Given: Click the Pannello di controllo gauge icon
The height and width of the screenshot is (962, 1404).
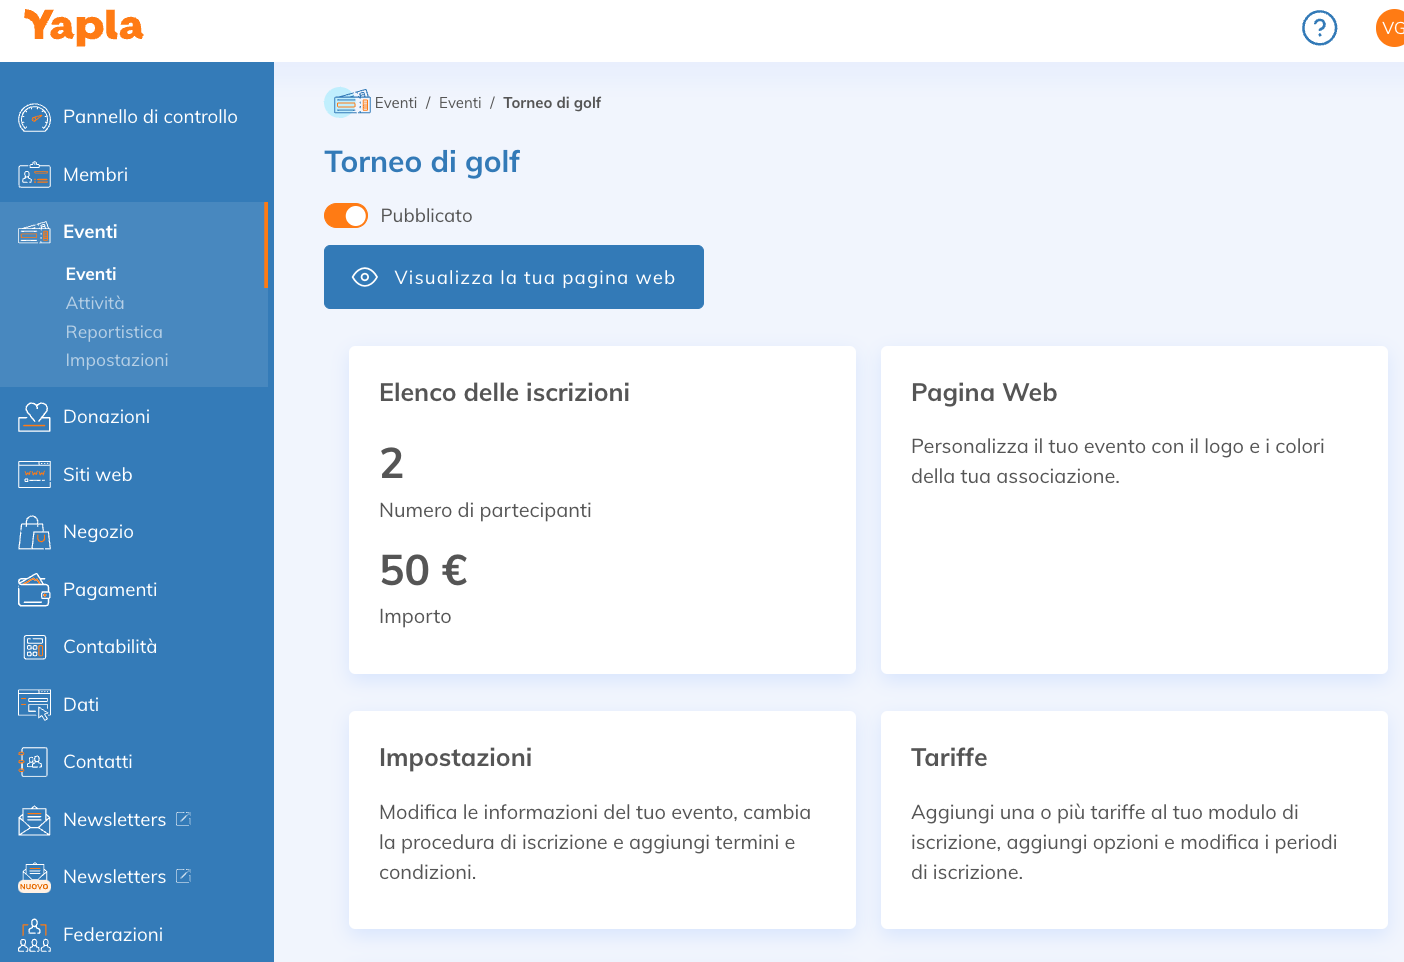Looking at the screenshot, I should pos(34,118).
